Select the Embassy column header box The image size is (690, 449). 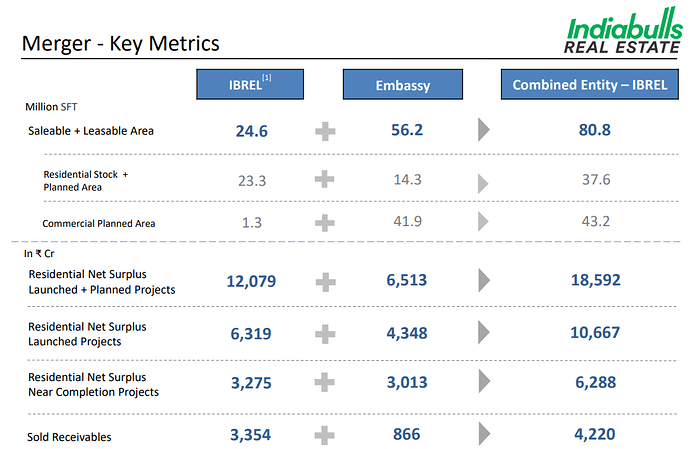click(404, 84)
